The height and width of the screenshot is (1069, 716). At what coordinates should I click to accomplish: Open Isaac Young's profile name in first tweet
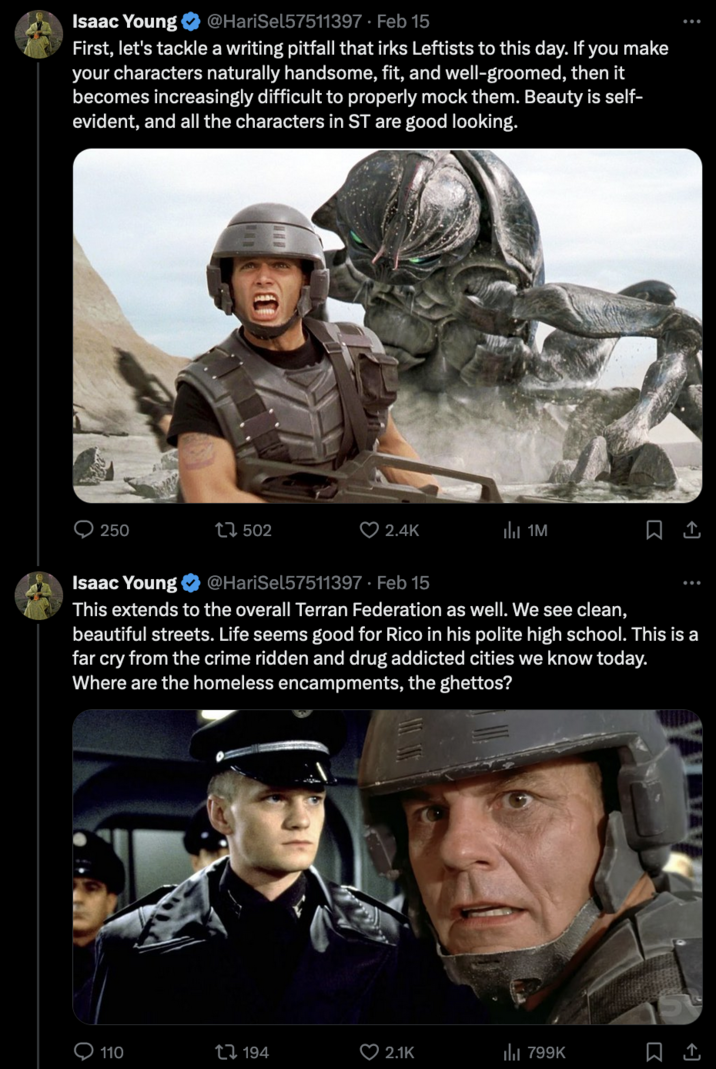[124, 21]
